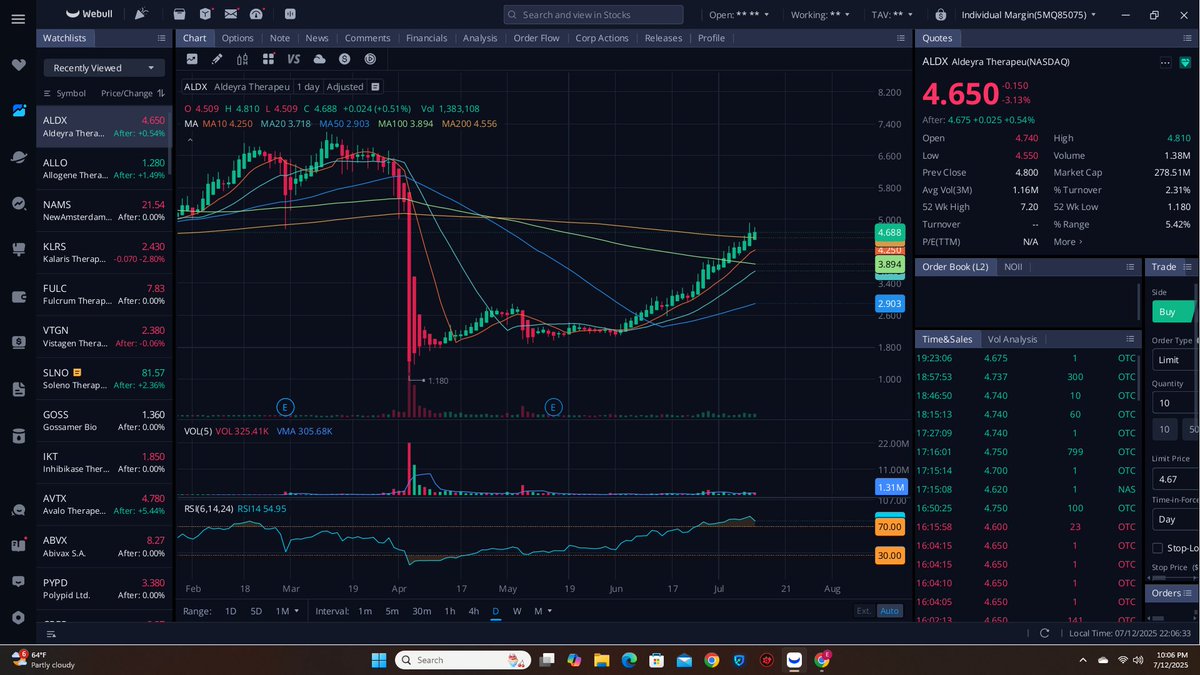Screen dimensions: 1200x675
Task: Click the Limit Price 4.67 field
Action: (x=1174, y=479)
